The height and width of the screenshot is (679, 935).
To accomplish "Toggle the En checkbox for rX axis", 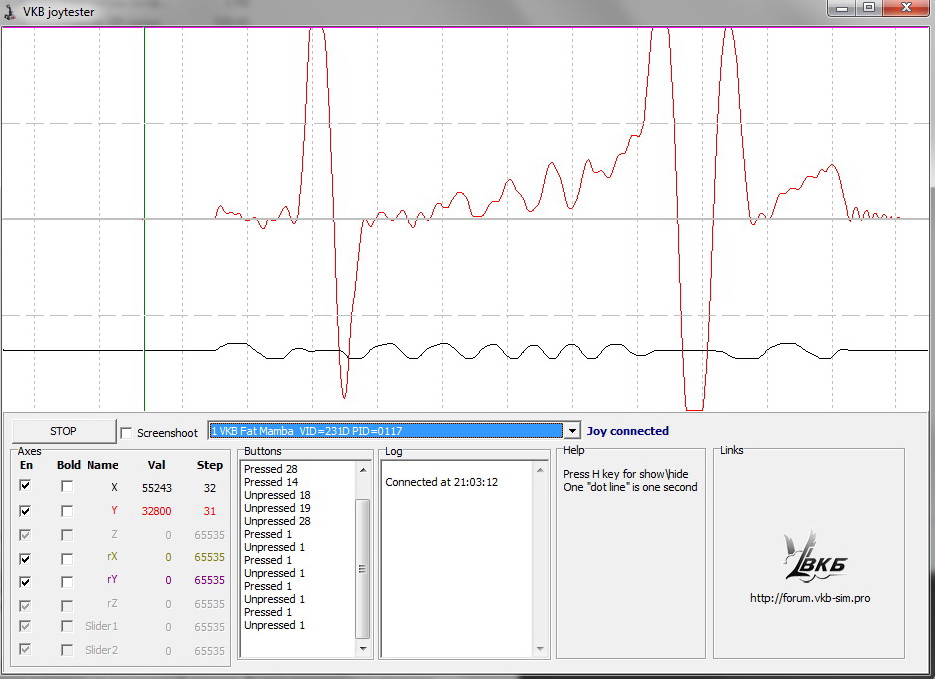I will pyautogui.click(x=25, y=559).
